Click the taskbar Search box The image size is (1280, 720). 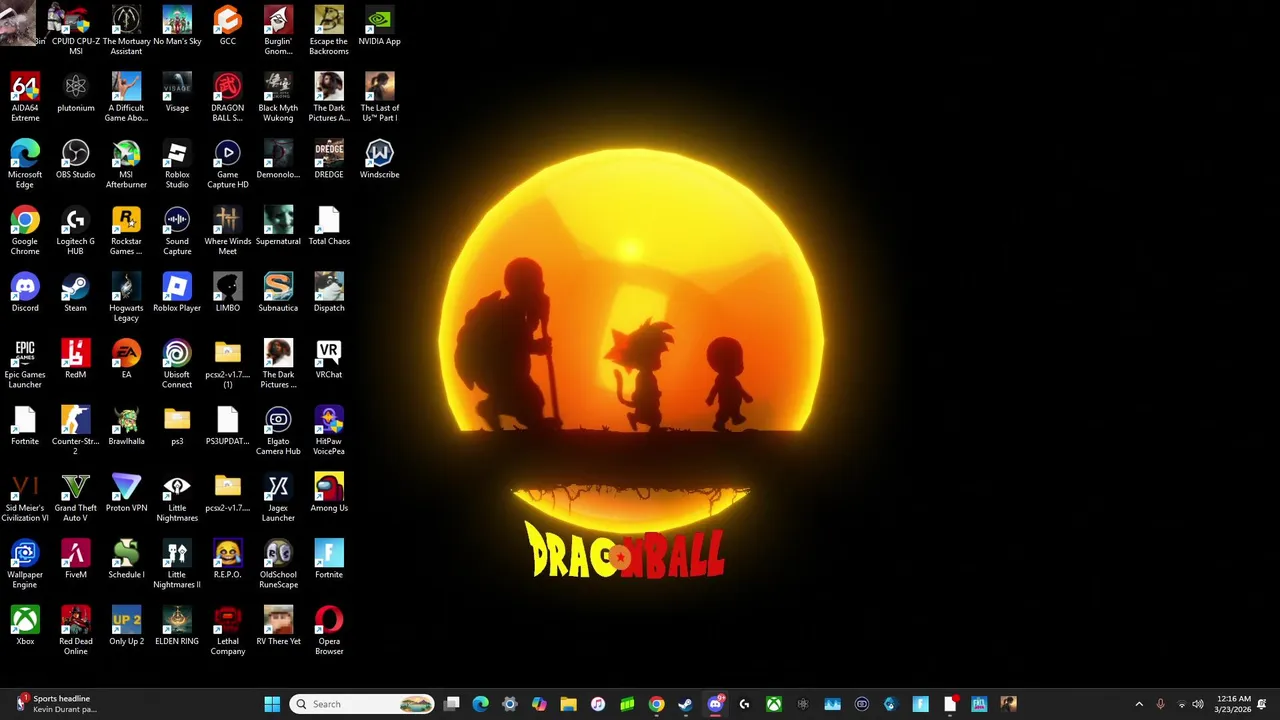[362, 704]
